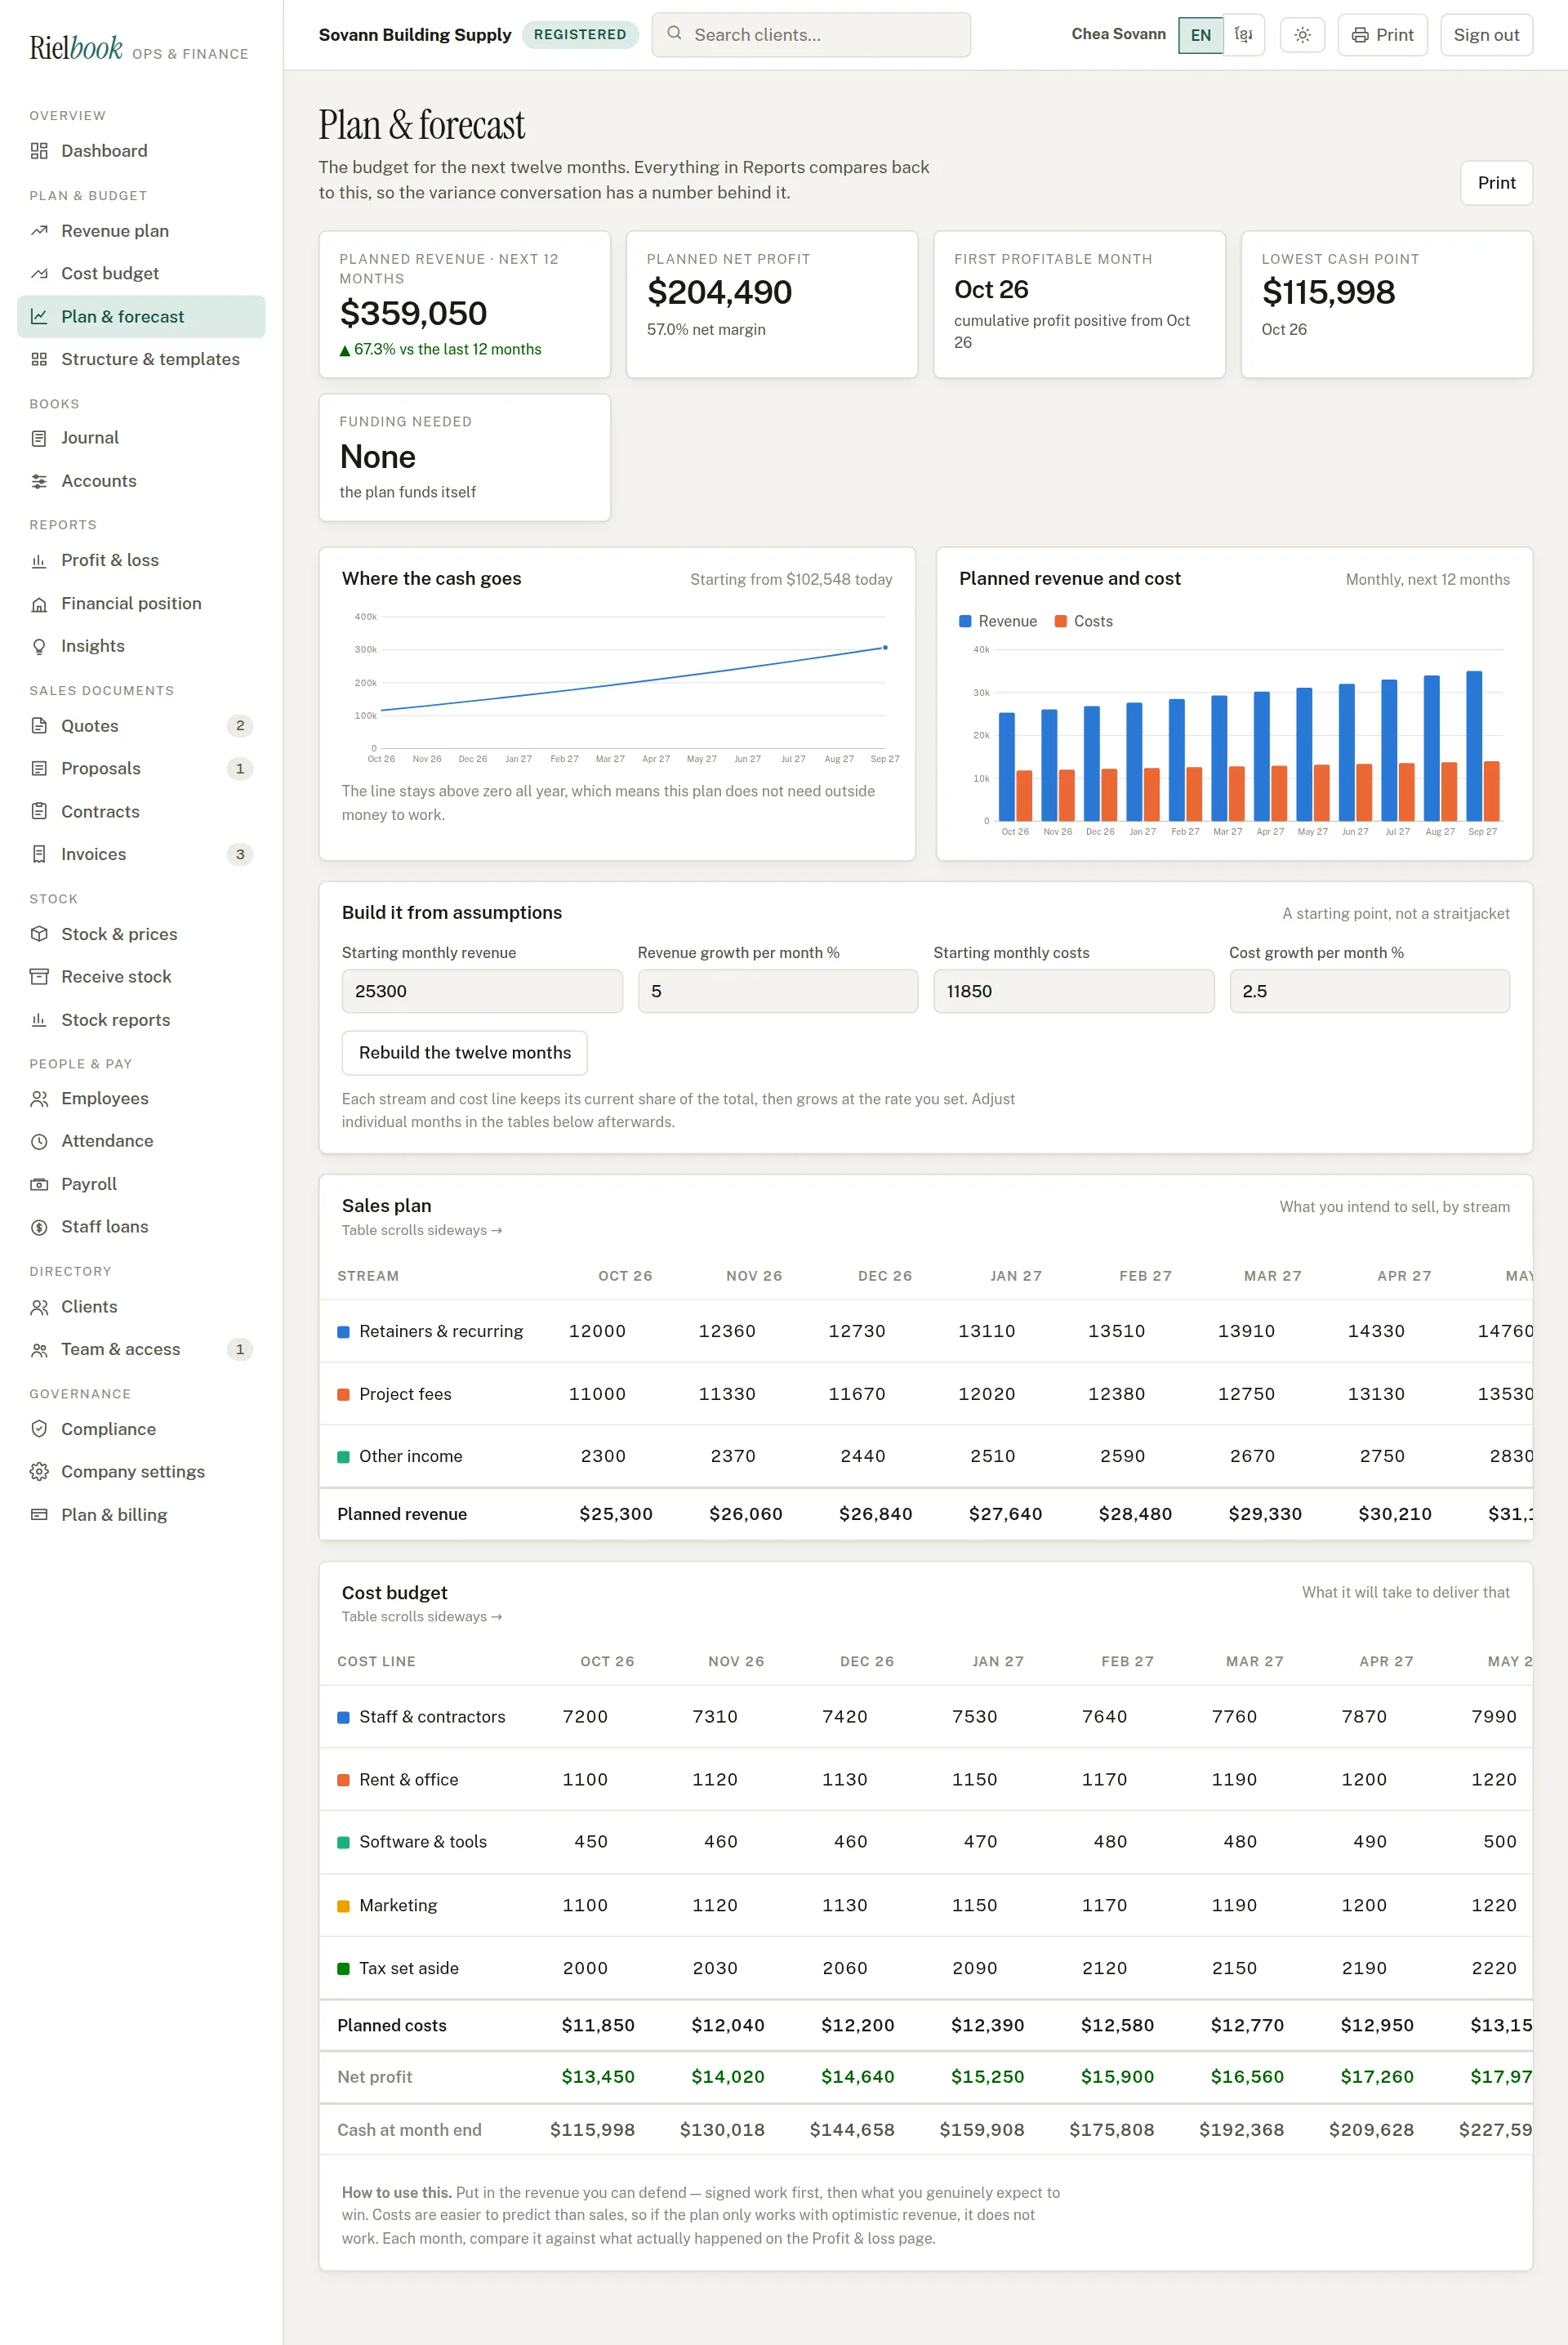Click the Structure & templates icon
1568x2345 pixels.
39,359
